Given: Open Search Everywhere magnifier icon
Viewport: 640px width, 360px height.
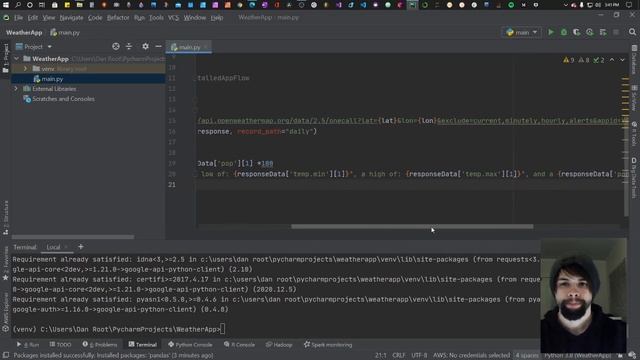Looking at the screenshot, I should tap(632, 32).
